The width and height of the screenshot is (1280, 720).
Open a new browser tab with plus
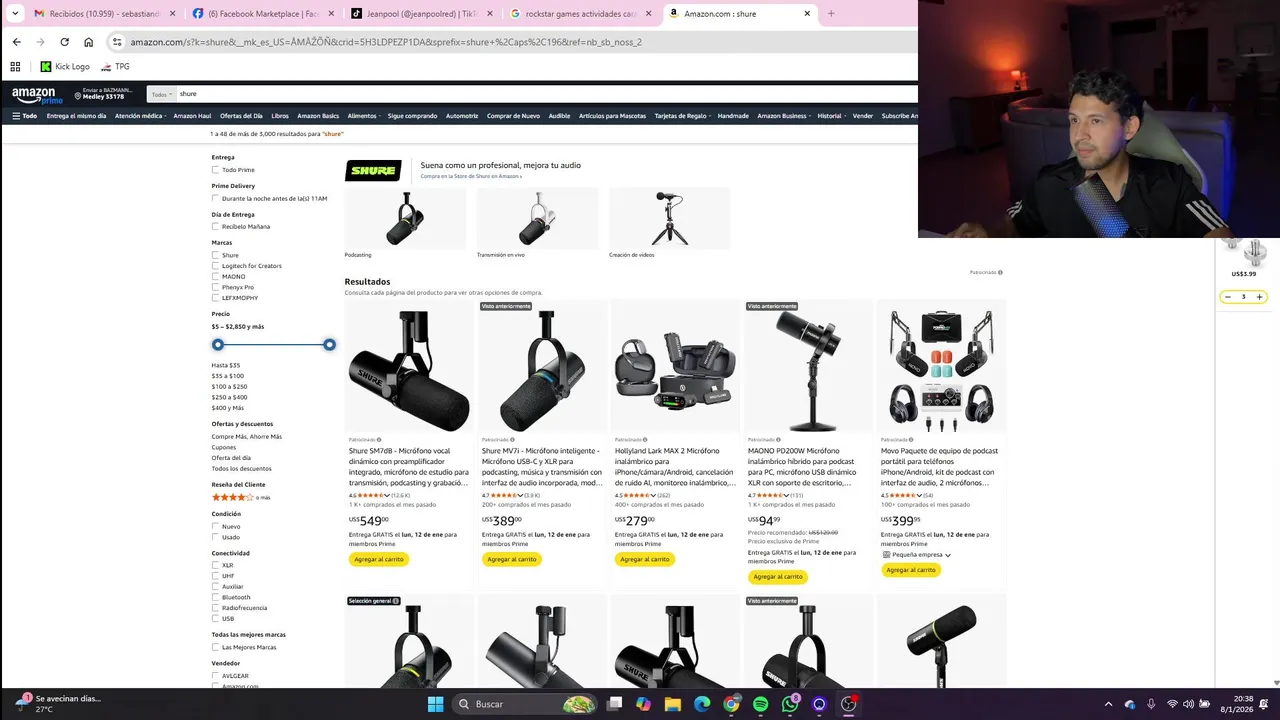(830, 14)
